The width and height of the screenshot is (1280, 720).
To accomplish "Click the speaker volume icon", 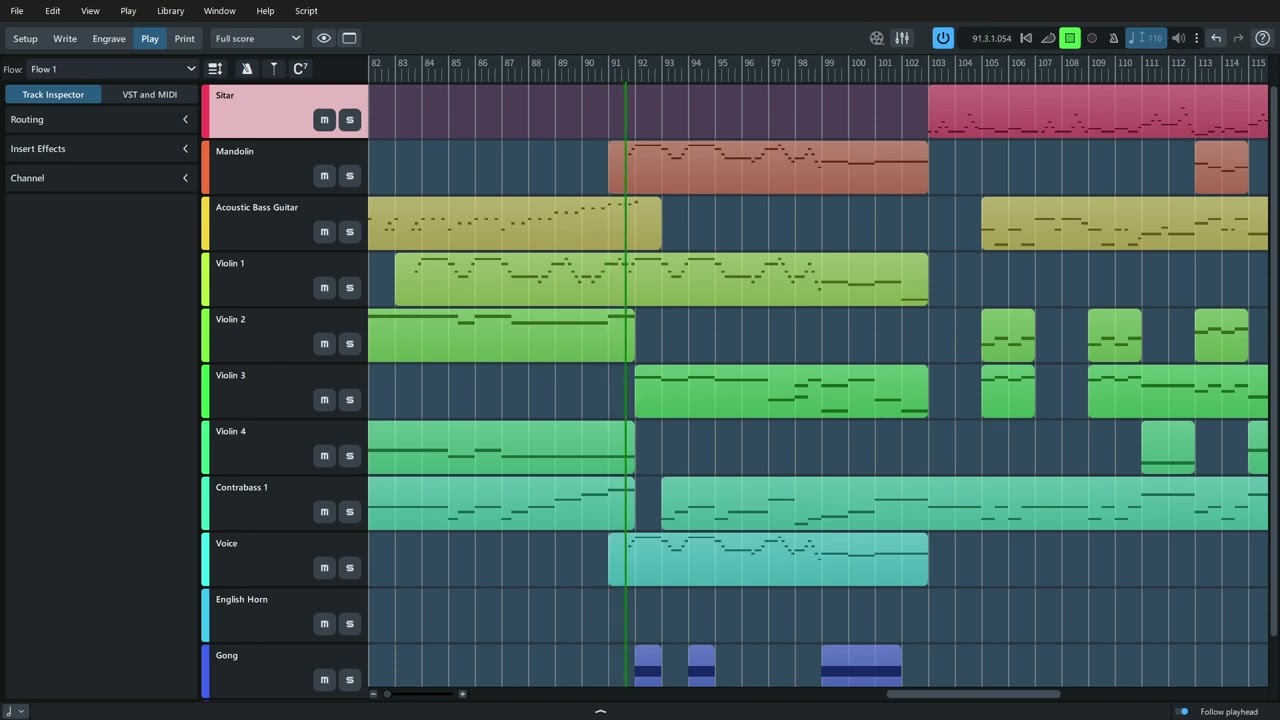I will click(1178, 38).
